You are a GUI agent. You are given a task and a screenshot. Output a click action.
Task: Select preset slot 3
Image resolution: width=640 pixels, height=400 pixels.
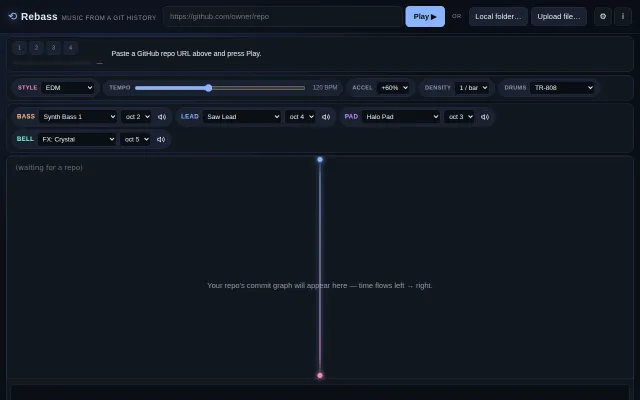tap(53, 48)
